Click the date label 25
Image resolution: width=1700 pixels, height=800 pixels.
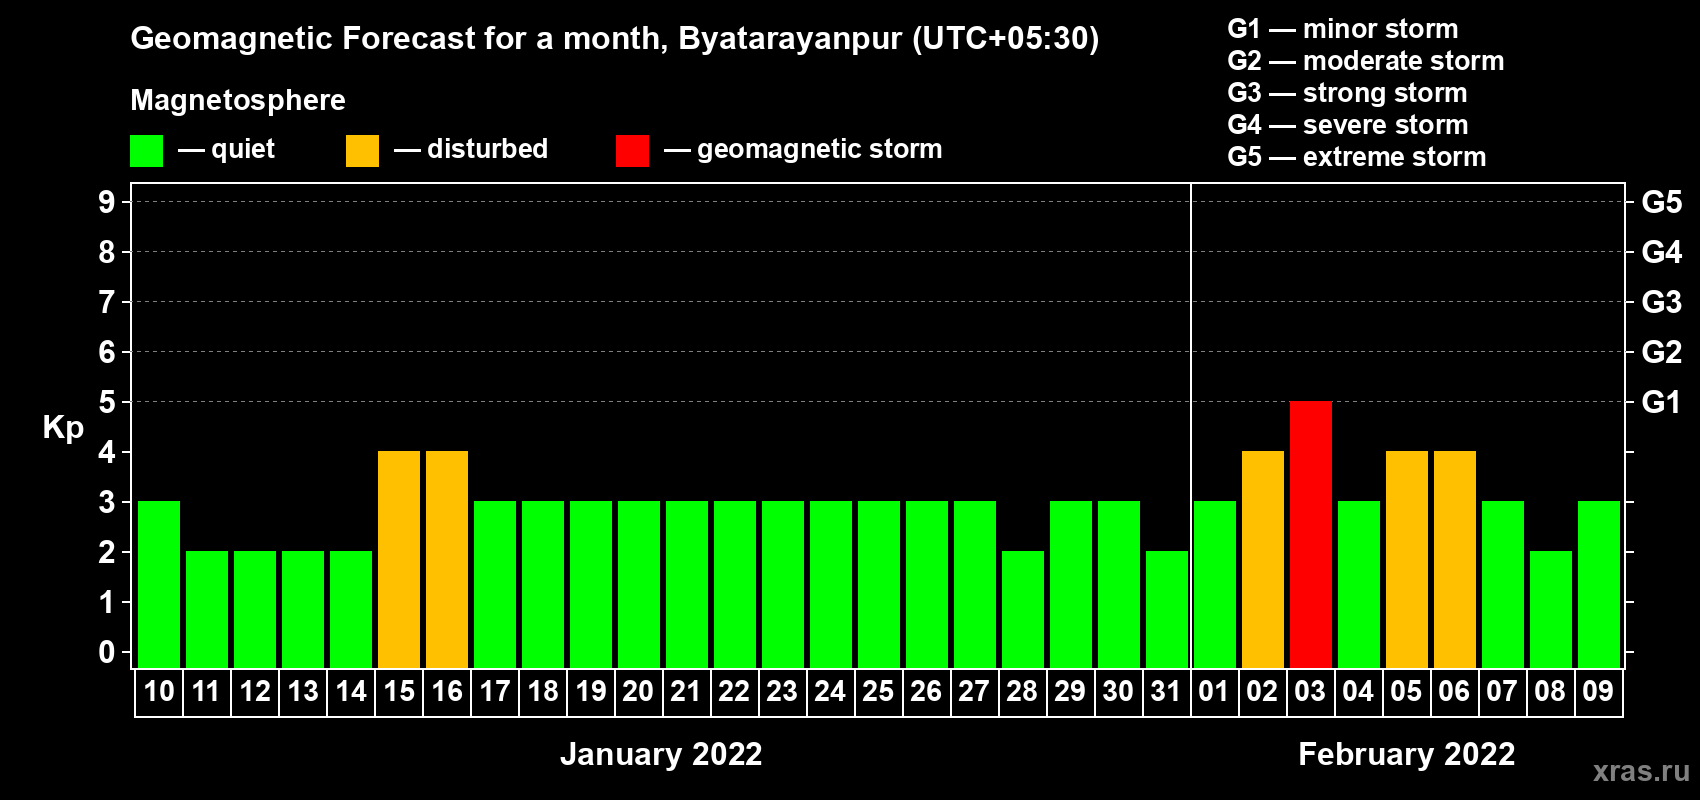tap(878, 692)
